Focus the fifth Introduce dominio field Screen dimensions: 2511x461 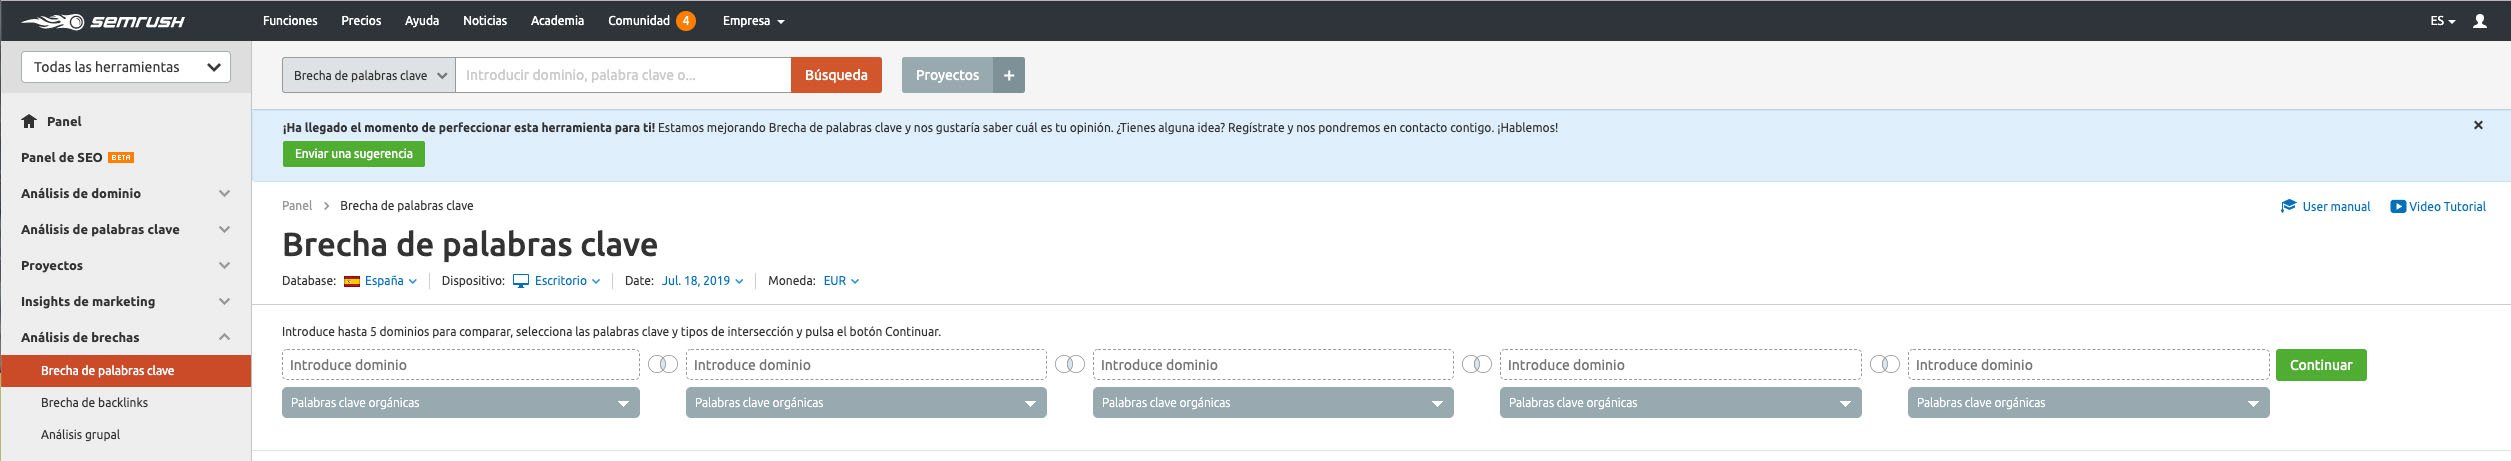(2089, 365)
